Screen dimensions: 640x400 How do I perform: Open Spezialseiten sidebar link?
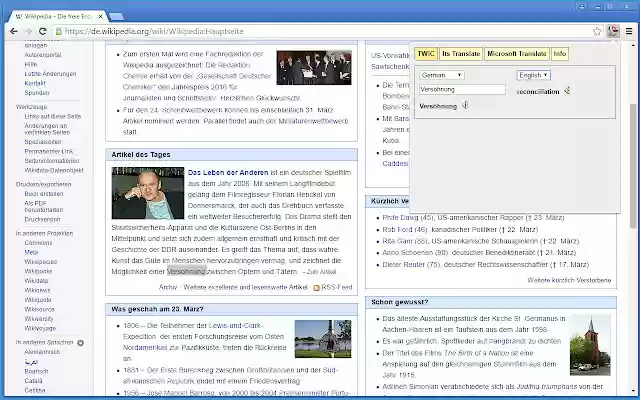[43, 142]
